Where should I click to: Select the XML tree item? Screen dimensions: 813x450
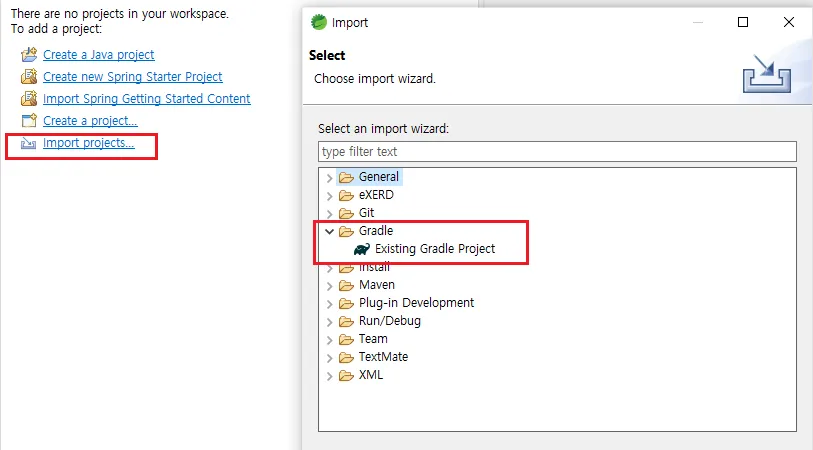371,374
